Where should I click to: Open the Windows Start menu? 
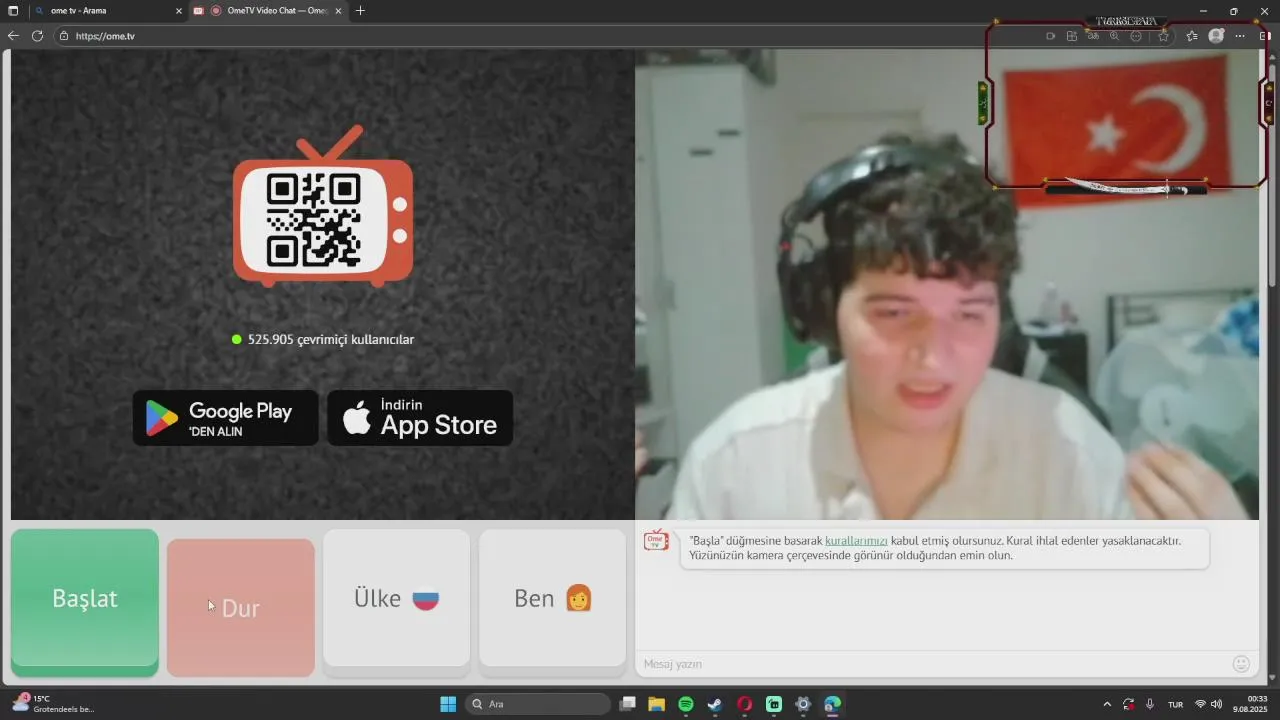[448, 704]
